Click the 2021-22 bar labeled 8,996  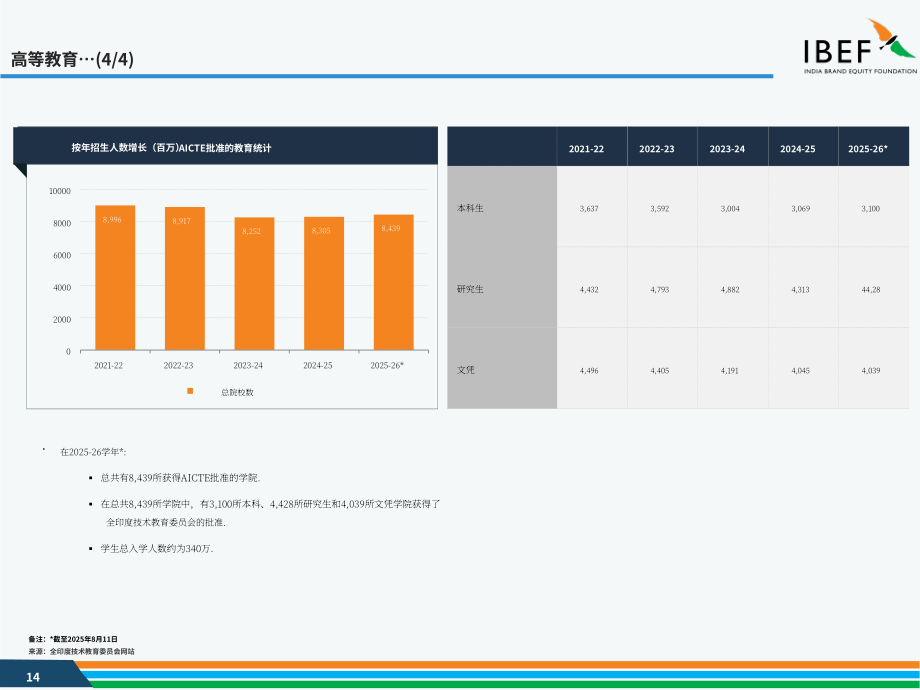[x=115, y=278]
